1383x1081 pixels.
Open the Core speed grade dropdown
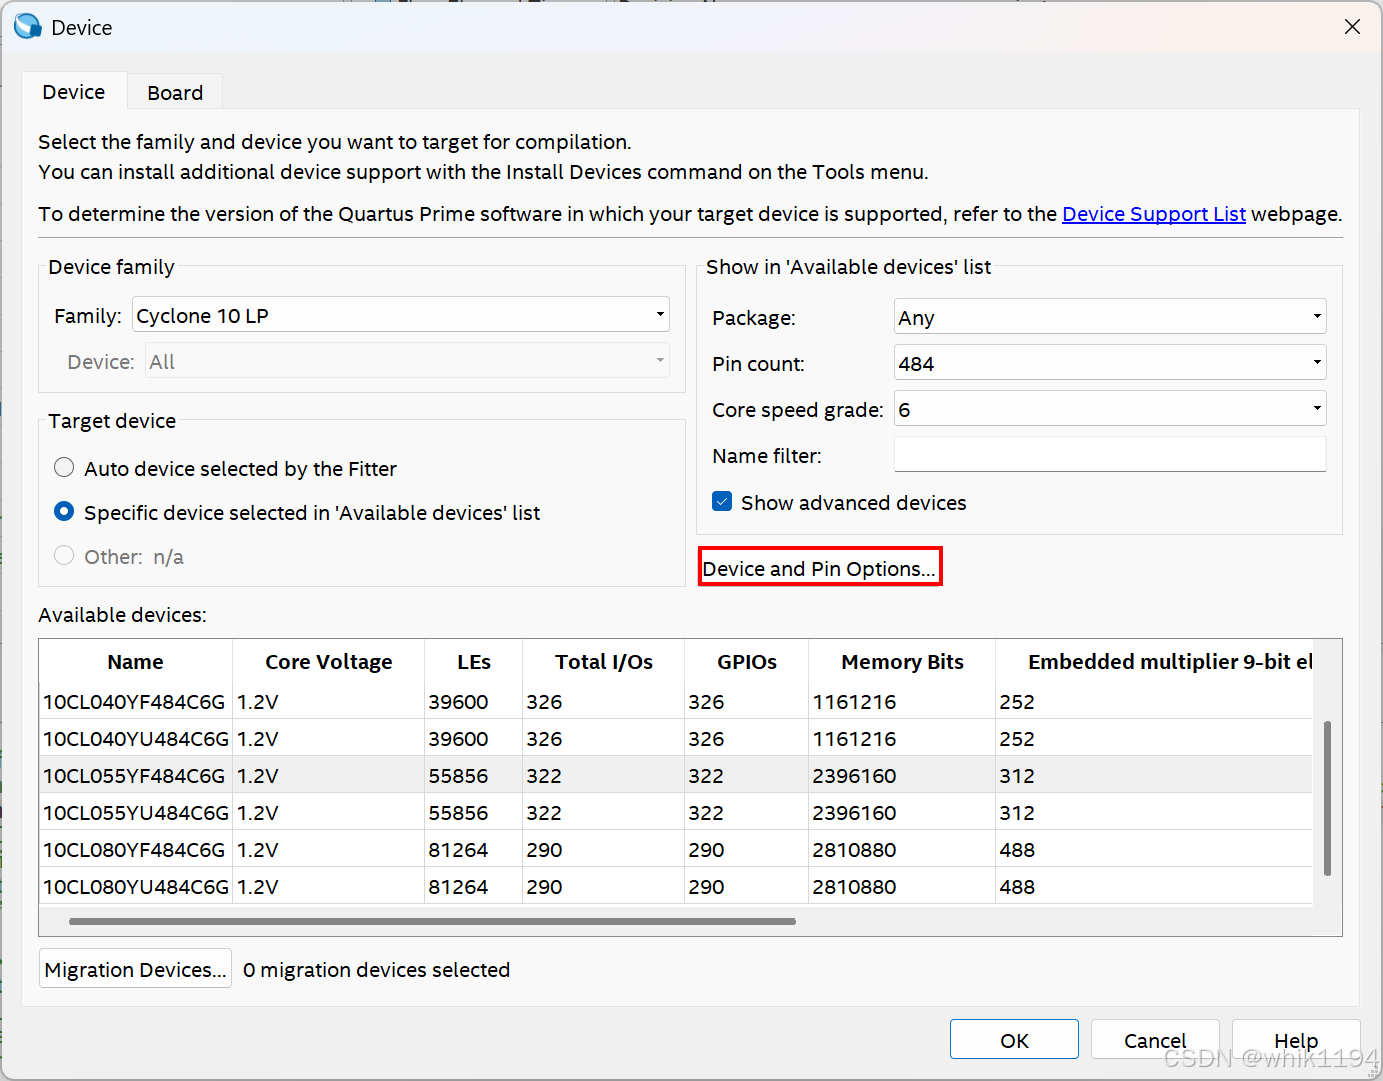(x=1110, y=409)
